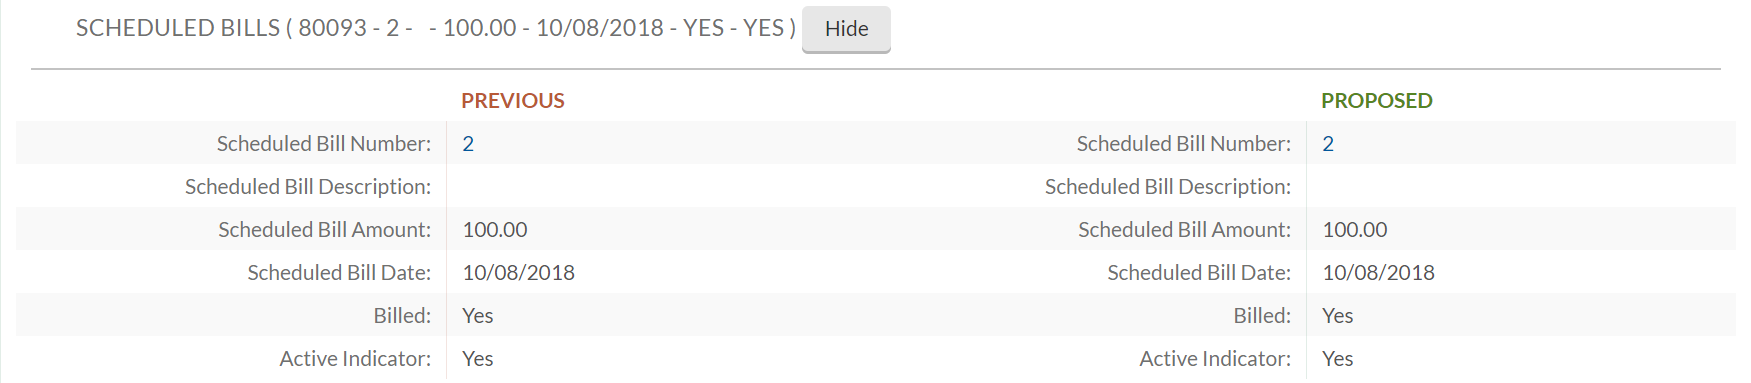Click the Scheduled Bills section header

pyautogui.click(x=436, y=28)
